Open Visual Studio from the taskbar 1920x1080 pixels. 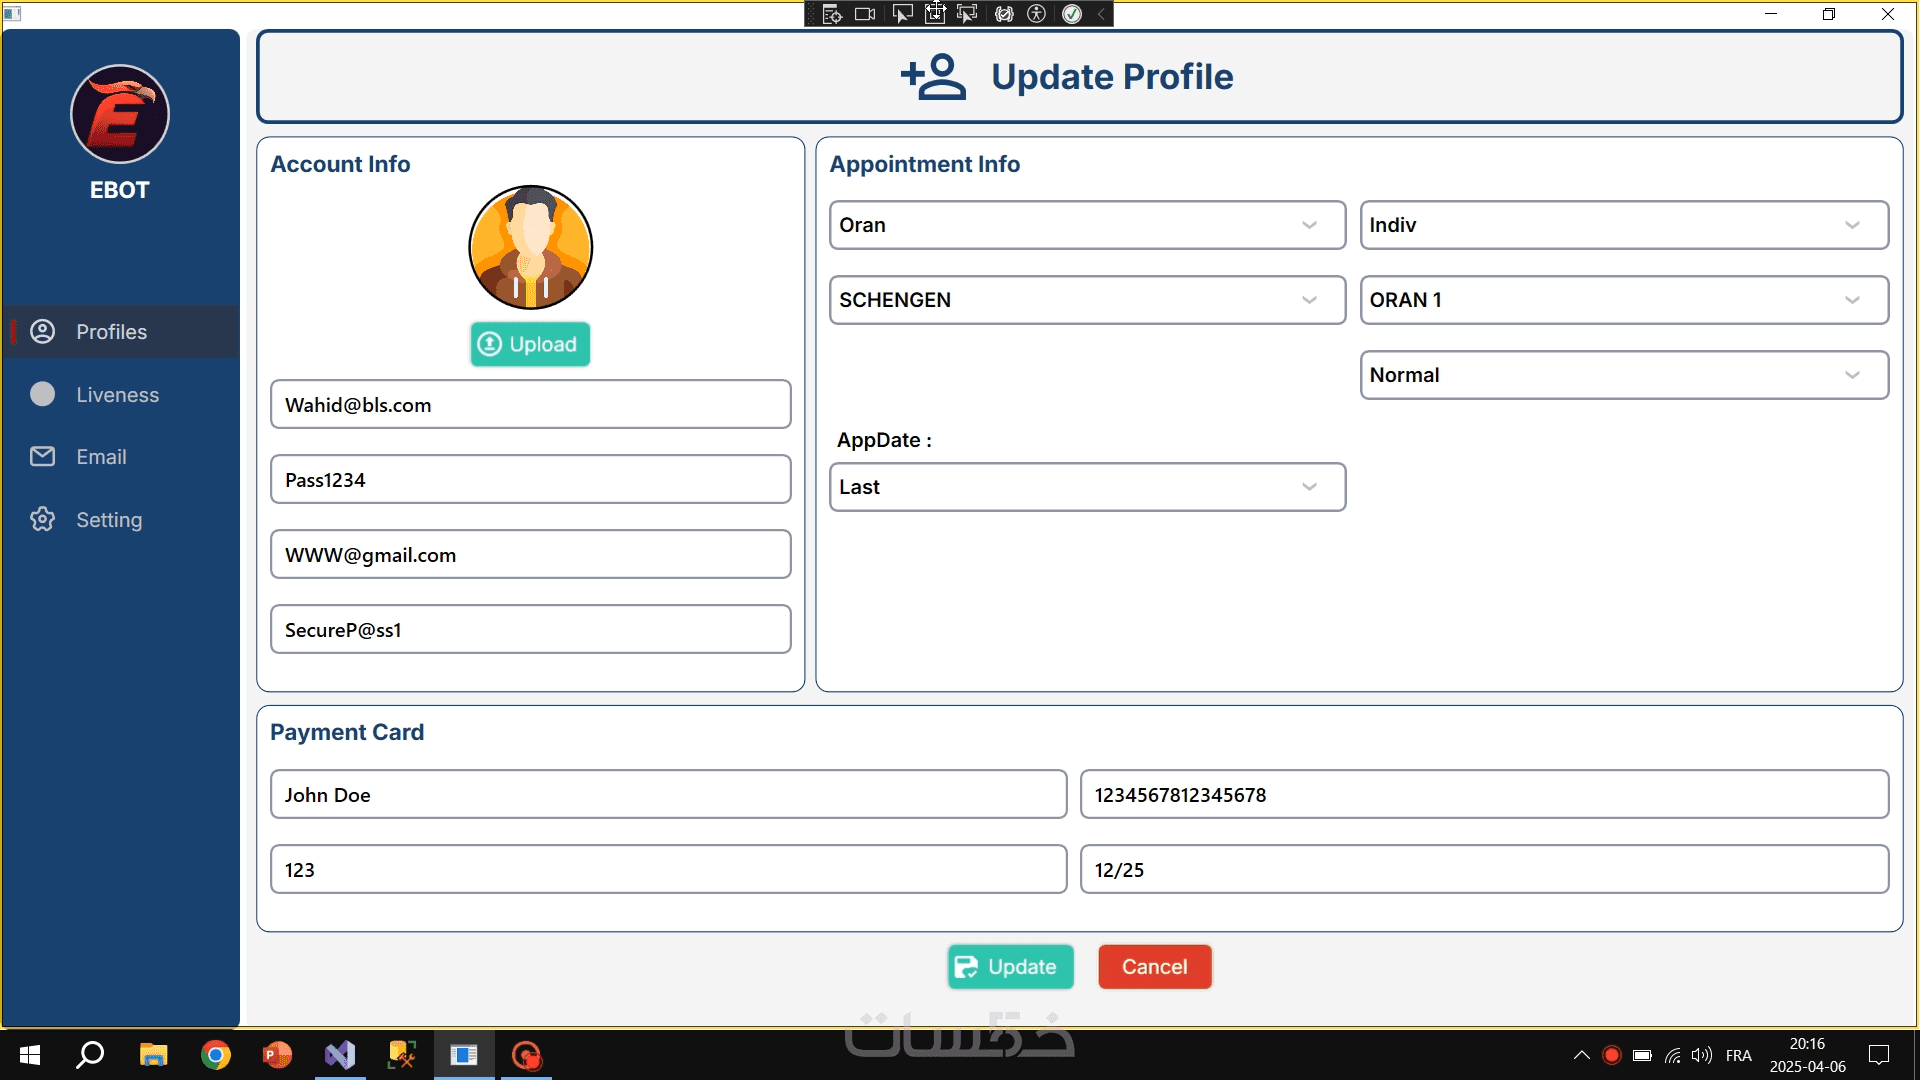pyautogui.click(x=340, y=1055)
